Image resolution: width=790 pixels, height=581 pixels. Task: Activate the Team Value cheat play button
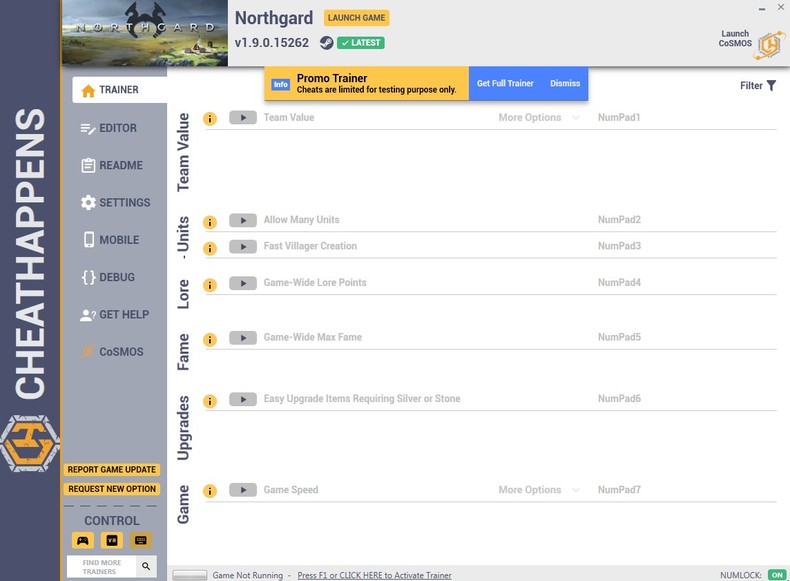(x=243, y=117)
